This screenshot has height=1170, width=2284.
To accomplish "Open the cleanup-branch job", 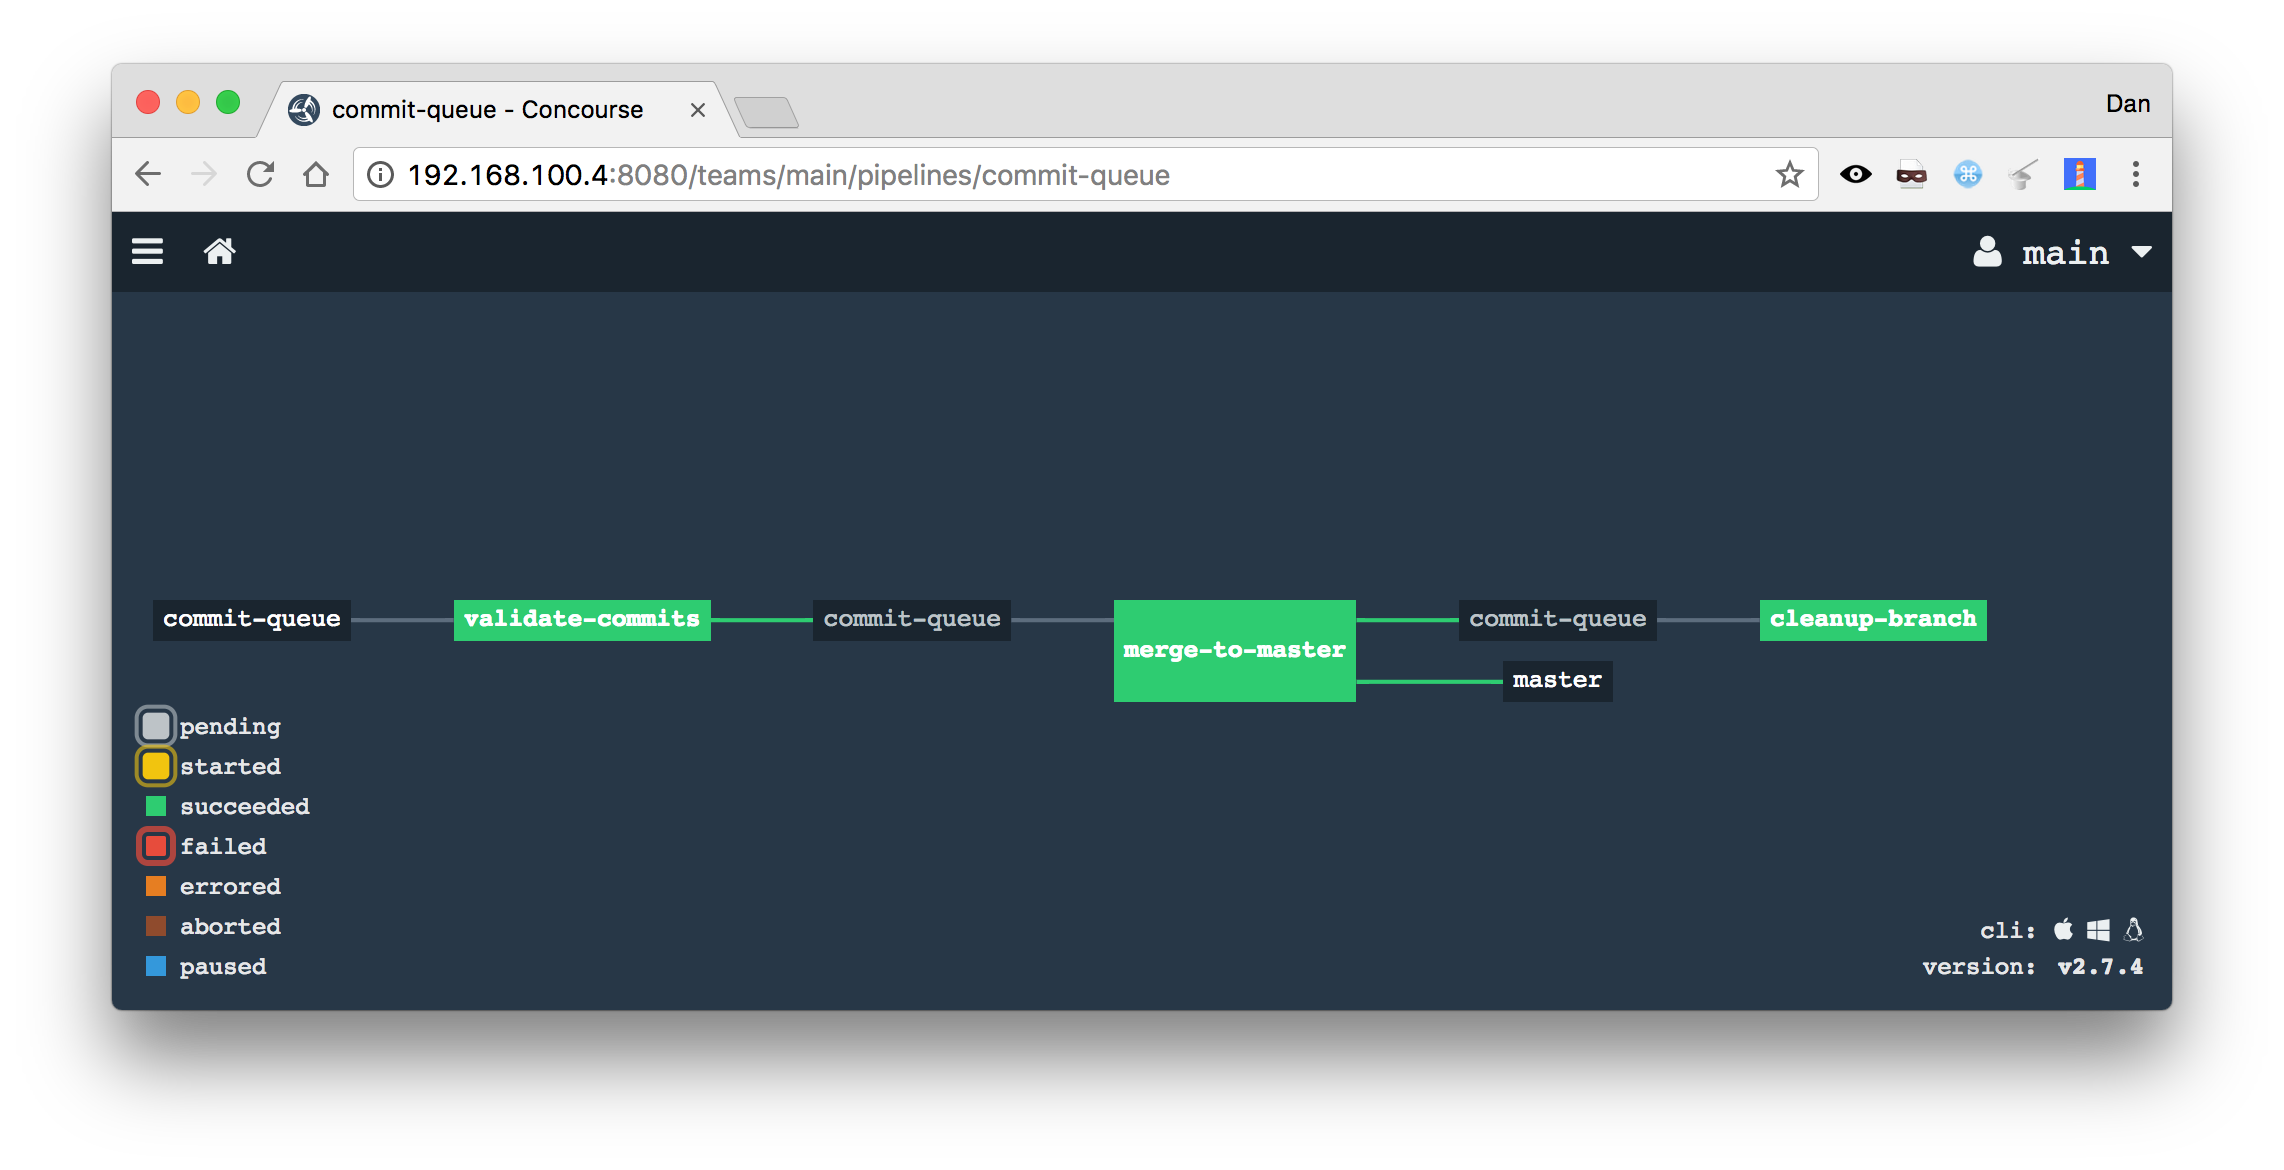I will click(1872, 620).
